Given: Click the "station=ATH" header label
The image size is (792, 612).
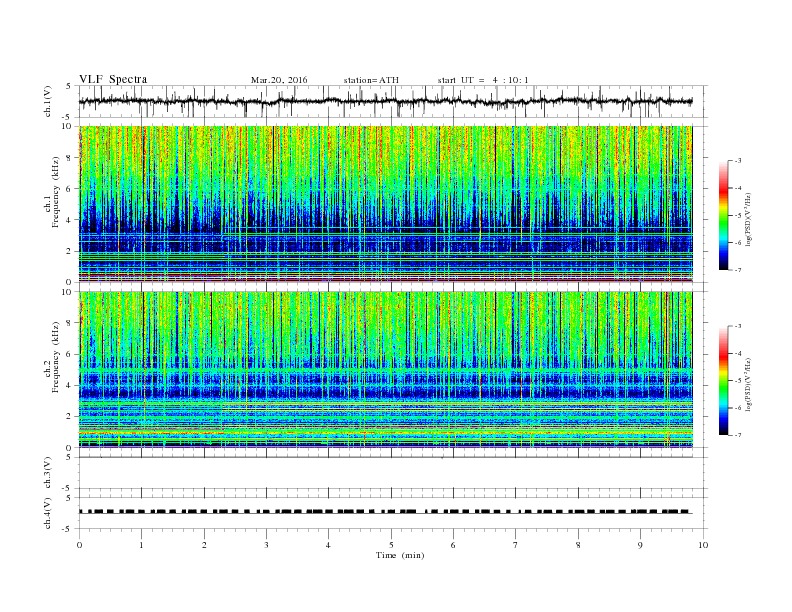Looking at the screenshot, I should point(371,80).
